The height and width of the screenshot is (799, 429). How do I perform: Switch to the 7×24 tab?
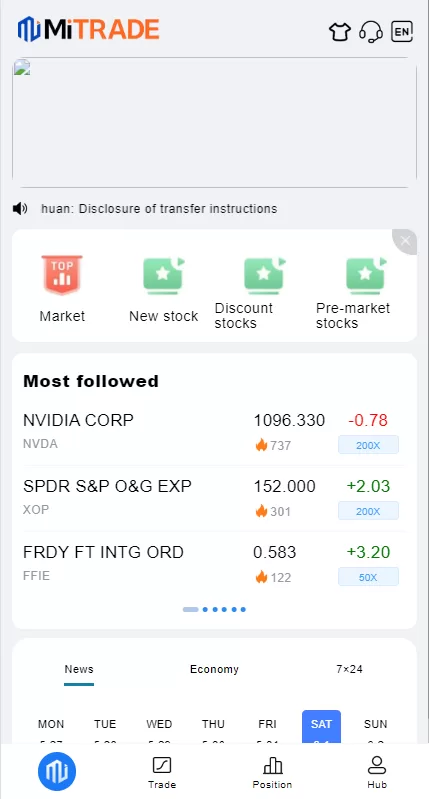coord(350,669)
